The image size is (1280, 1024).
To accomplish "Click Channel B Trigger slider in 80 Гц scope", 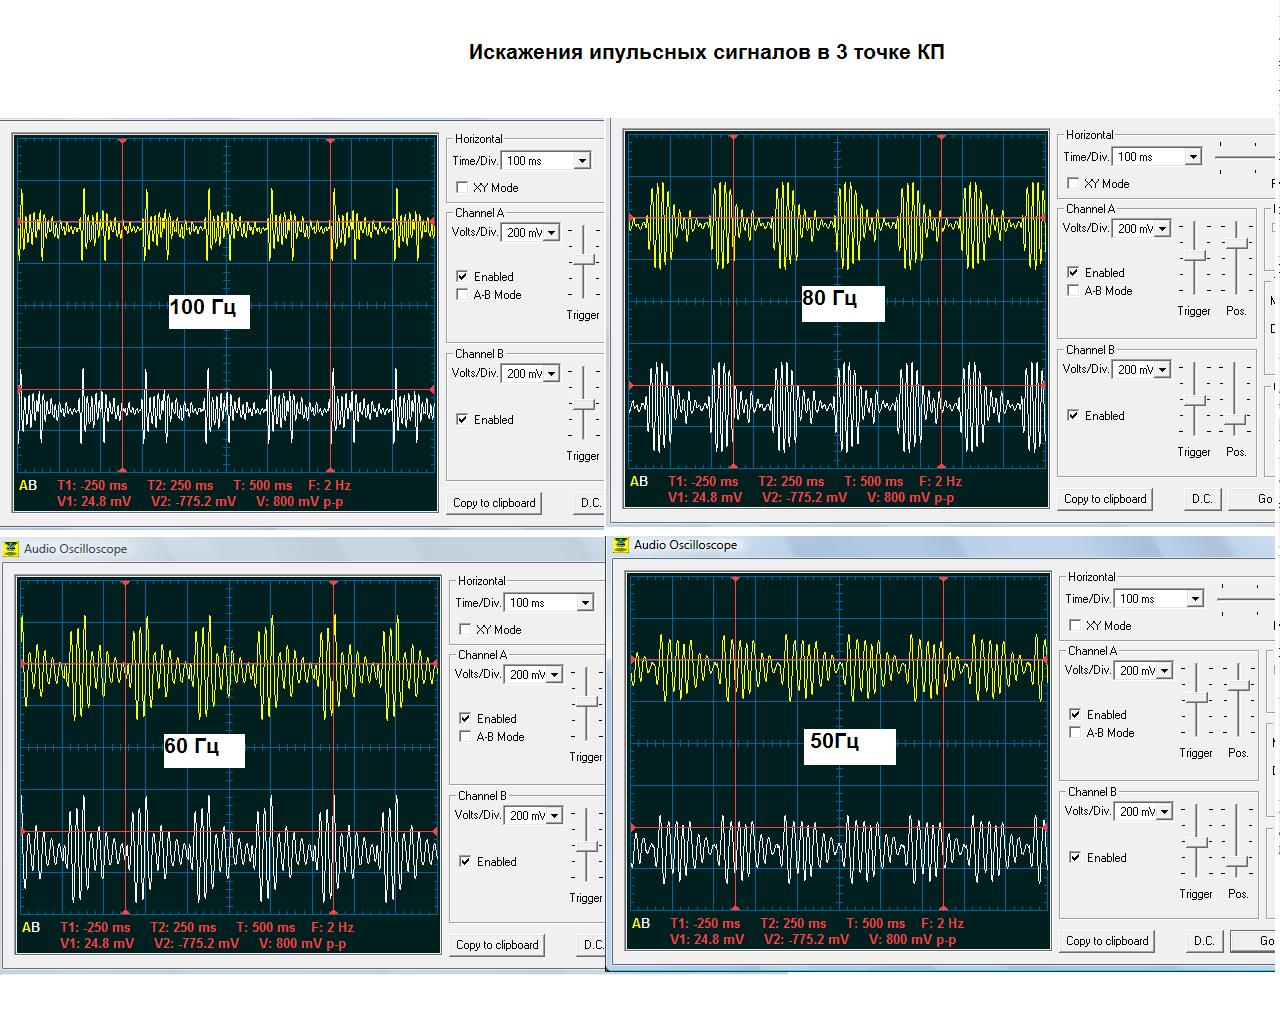I will coord(1193,399).
